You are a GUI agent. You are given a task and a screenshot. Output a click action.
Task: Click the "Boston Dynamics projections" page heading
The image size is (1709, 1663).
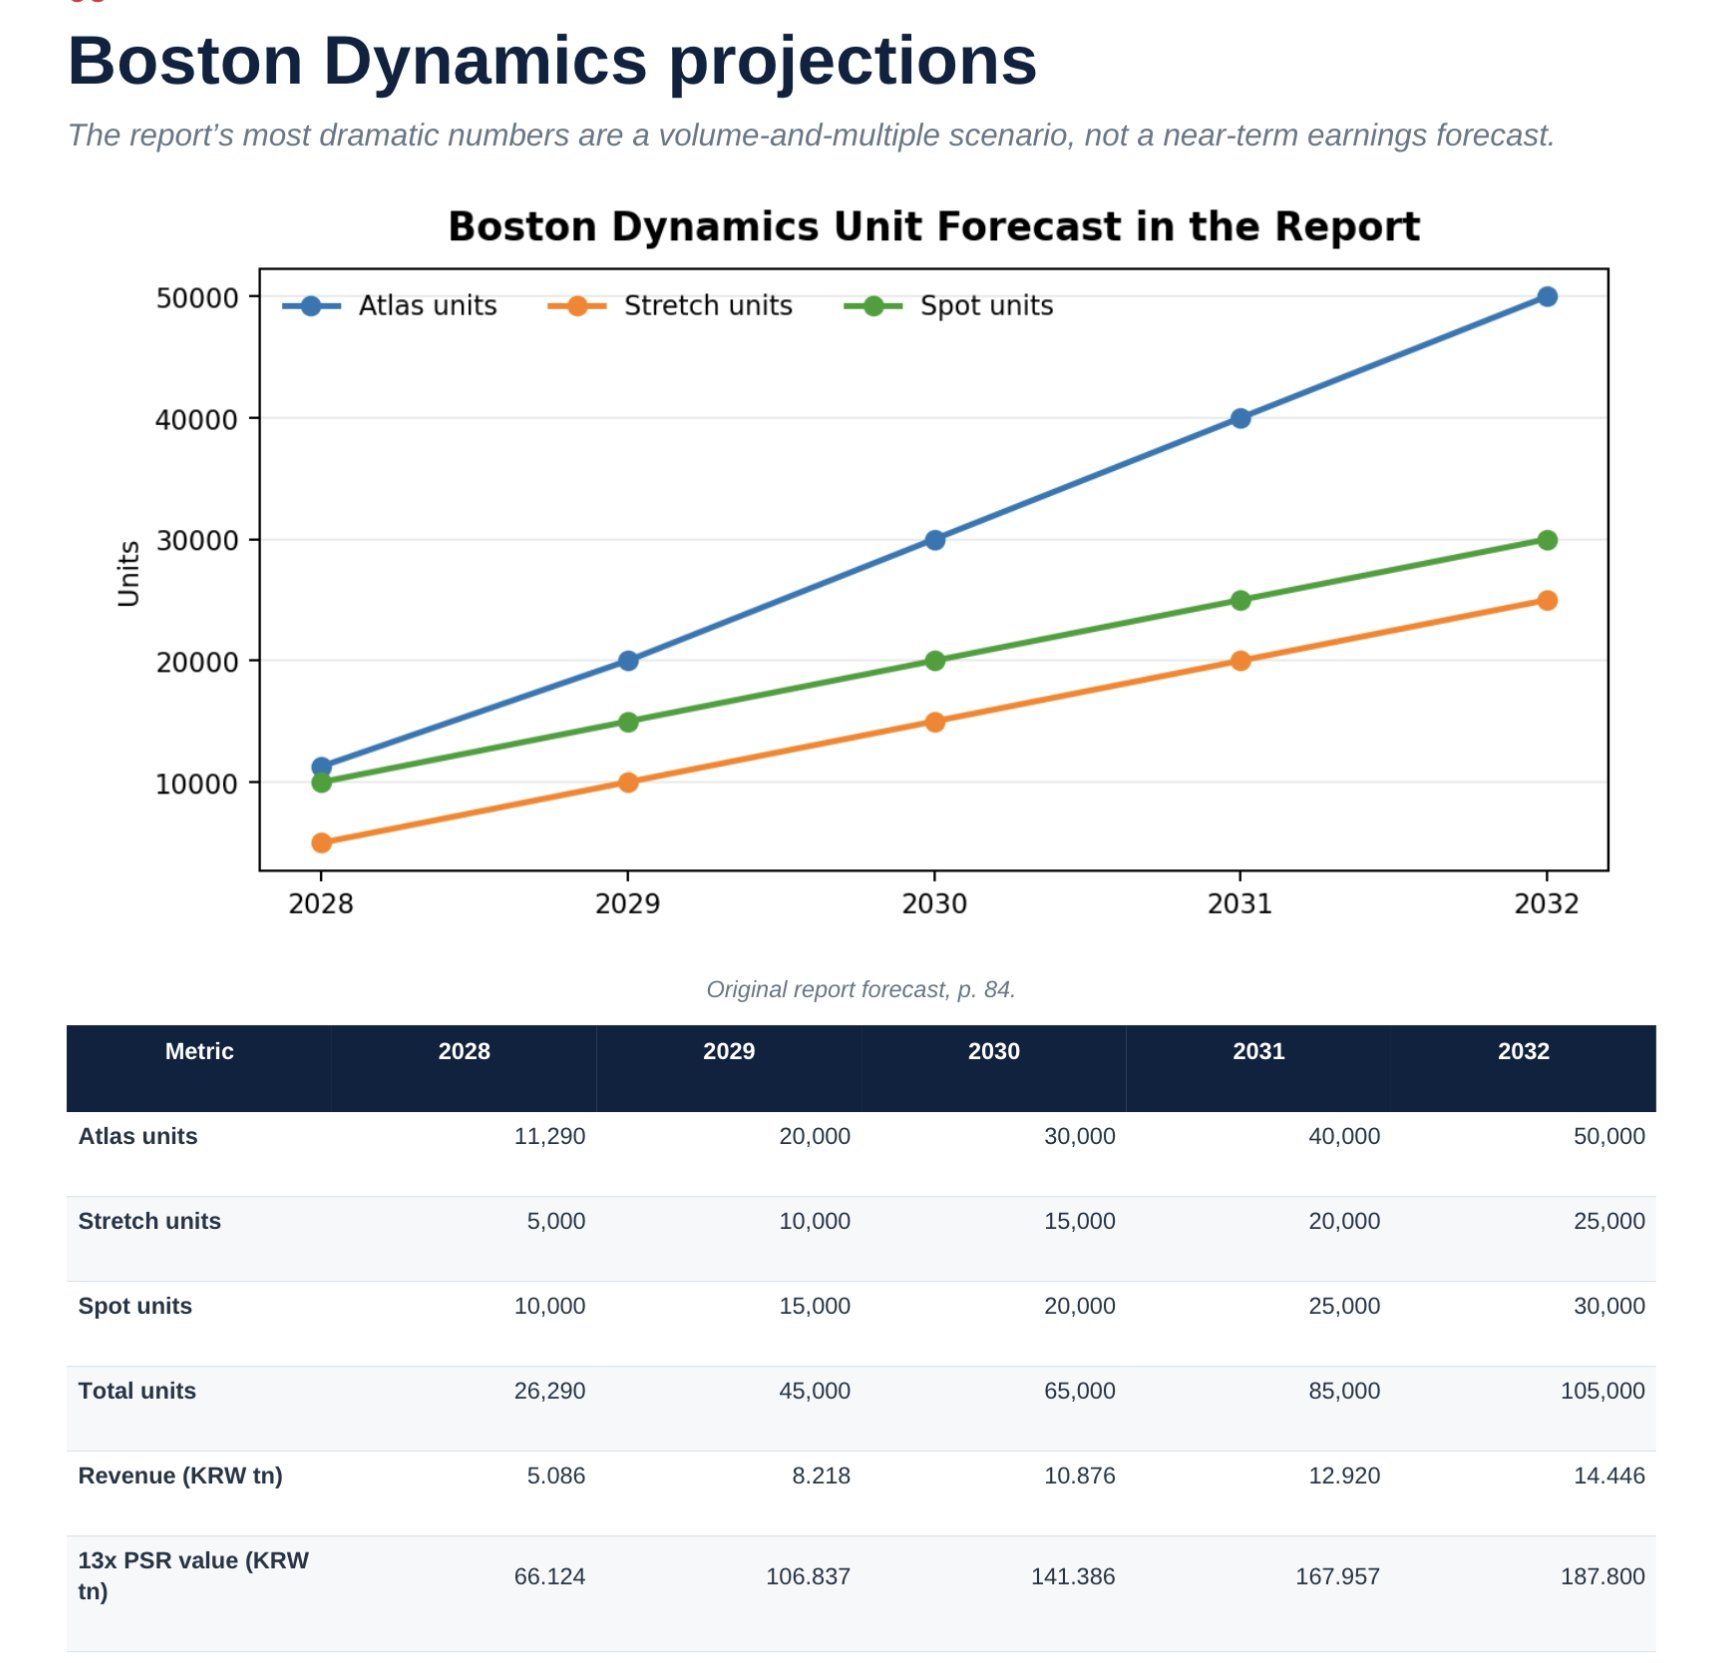552,61
